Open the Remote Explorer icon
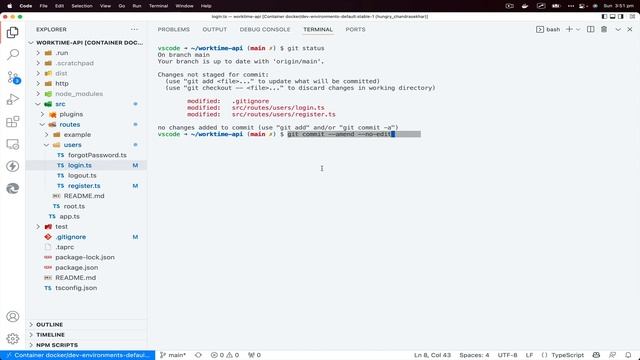This screenshot has width=640, height=360. [x=13, y=144]
